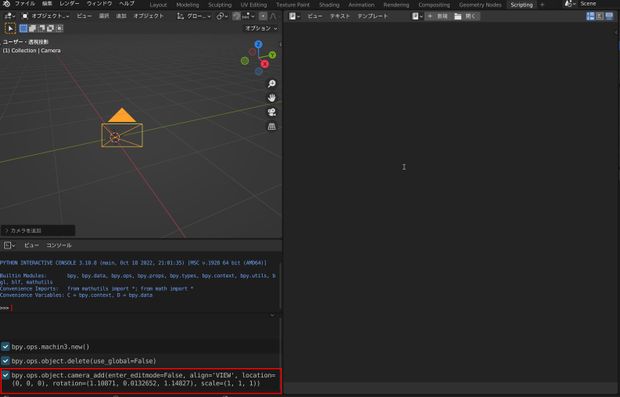Open the scene browse dropdown icon
The height and width of the screenshot is (397, 620).
(x=570, y=4)
